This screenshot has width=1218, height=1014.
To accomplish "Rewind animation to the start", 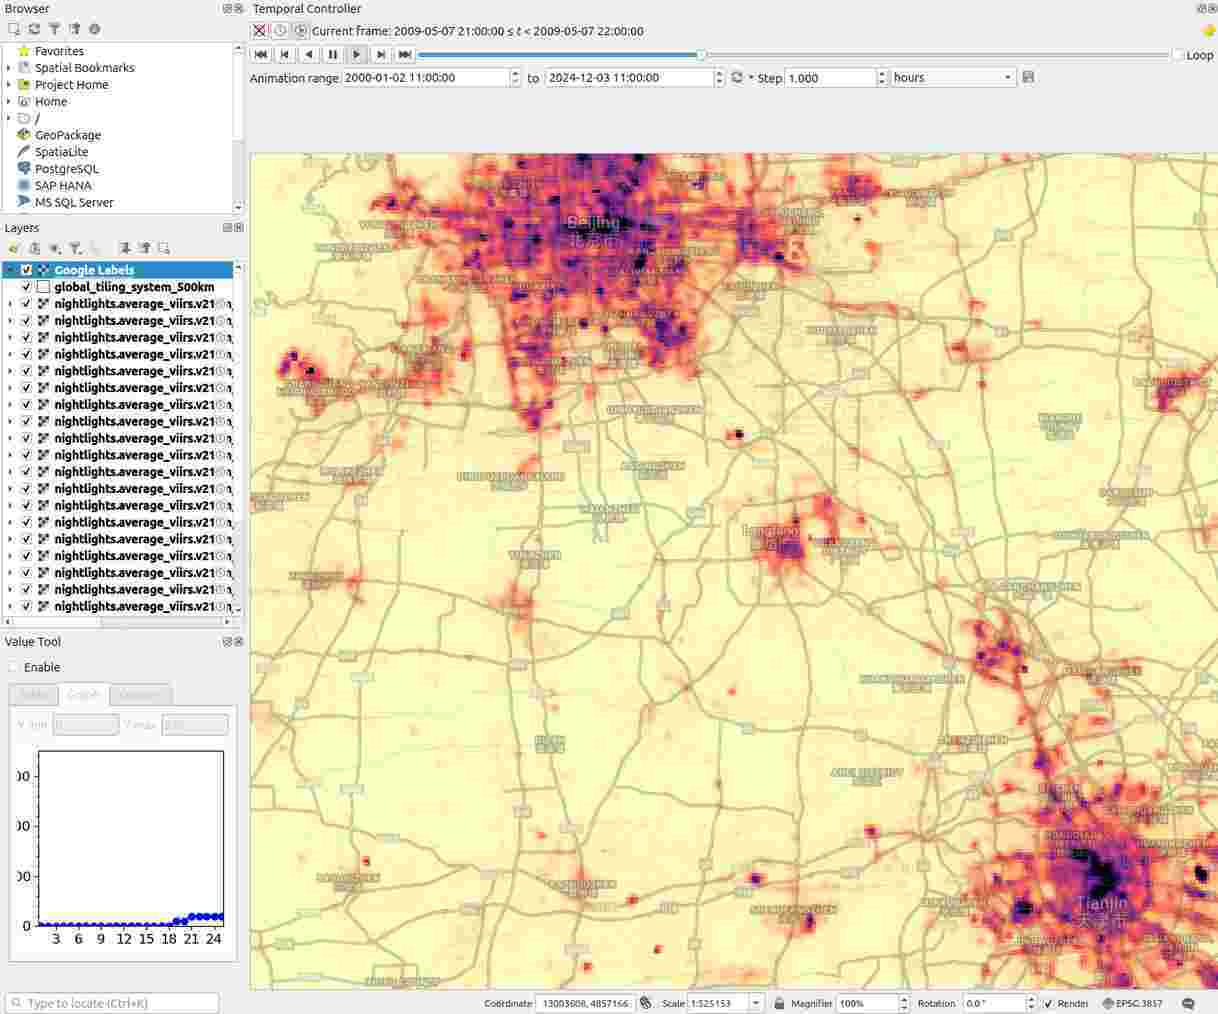I will [261, 55].
